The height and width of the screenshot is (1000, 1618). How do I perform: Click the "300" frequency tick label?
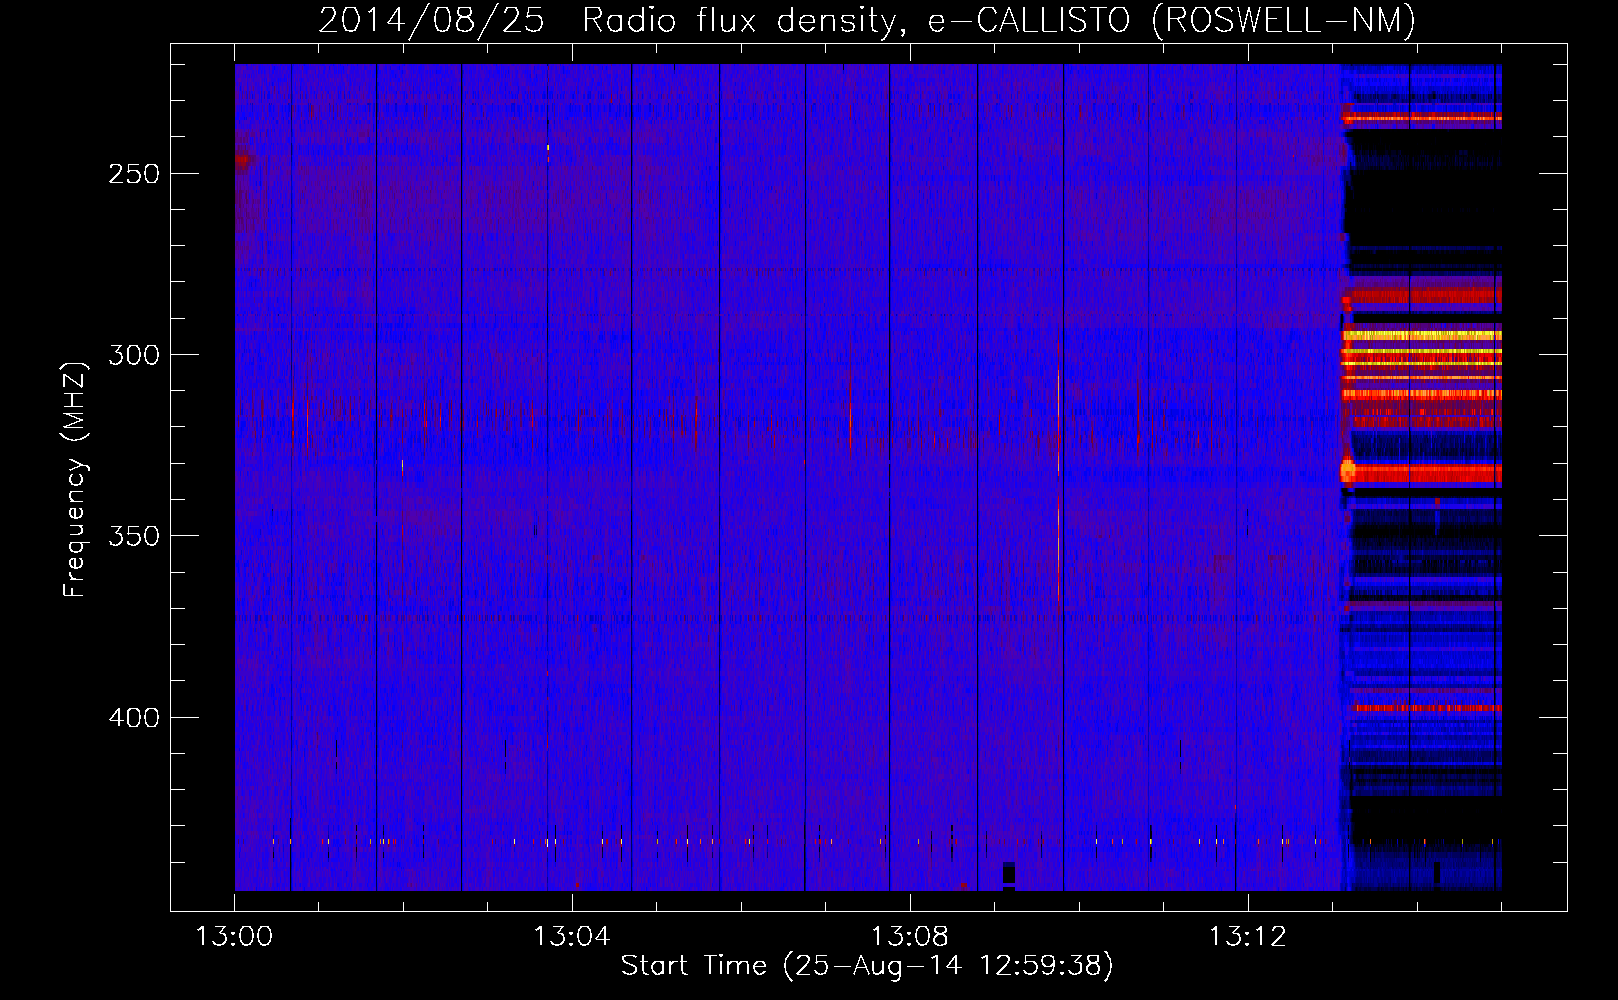click(134, 355)
